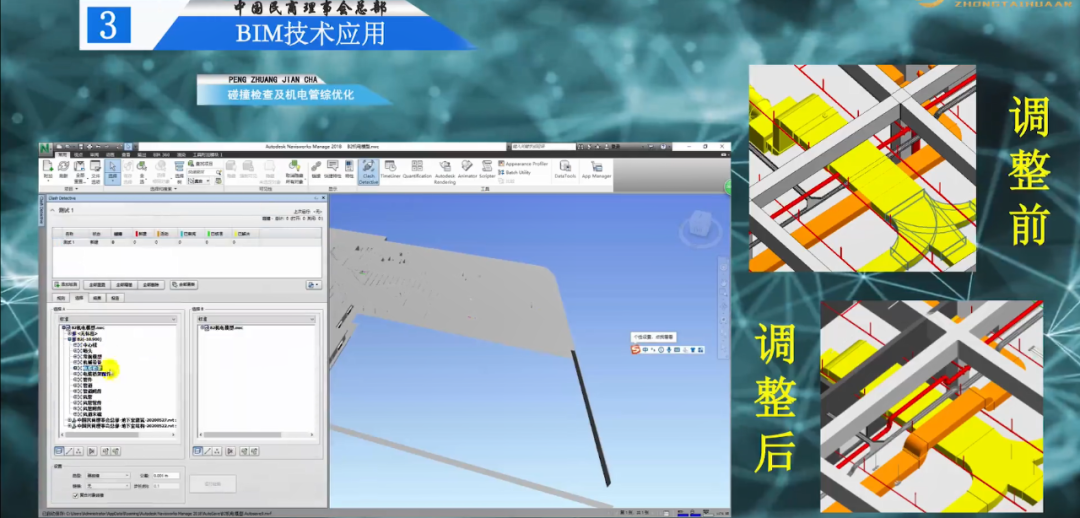Image resolution: width=1080 pixels, height=518 pixels.
Task: Click the Appearance Profiler tool
Action: click(525, 162)
